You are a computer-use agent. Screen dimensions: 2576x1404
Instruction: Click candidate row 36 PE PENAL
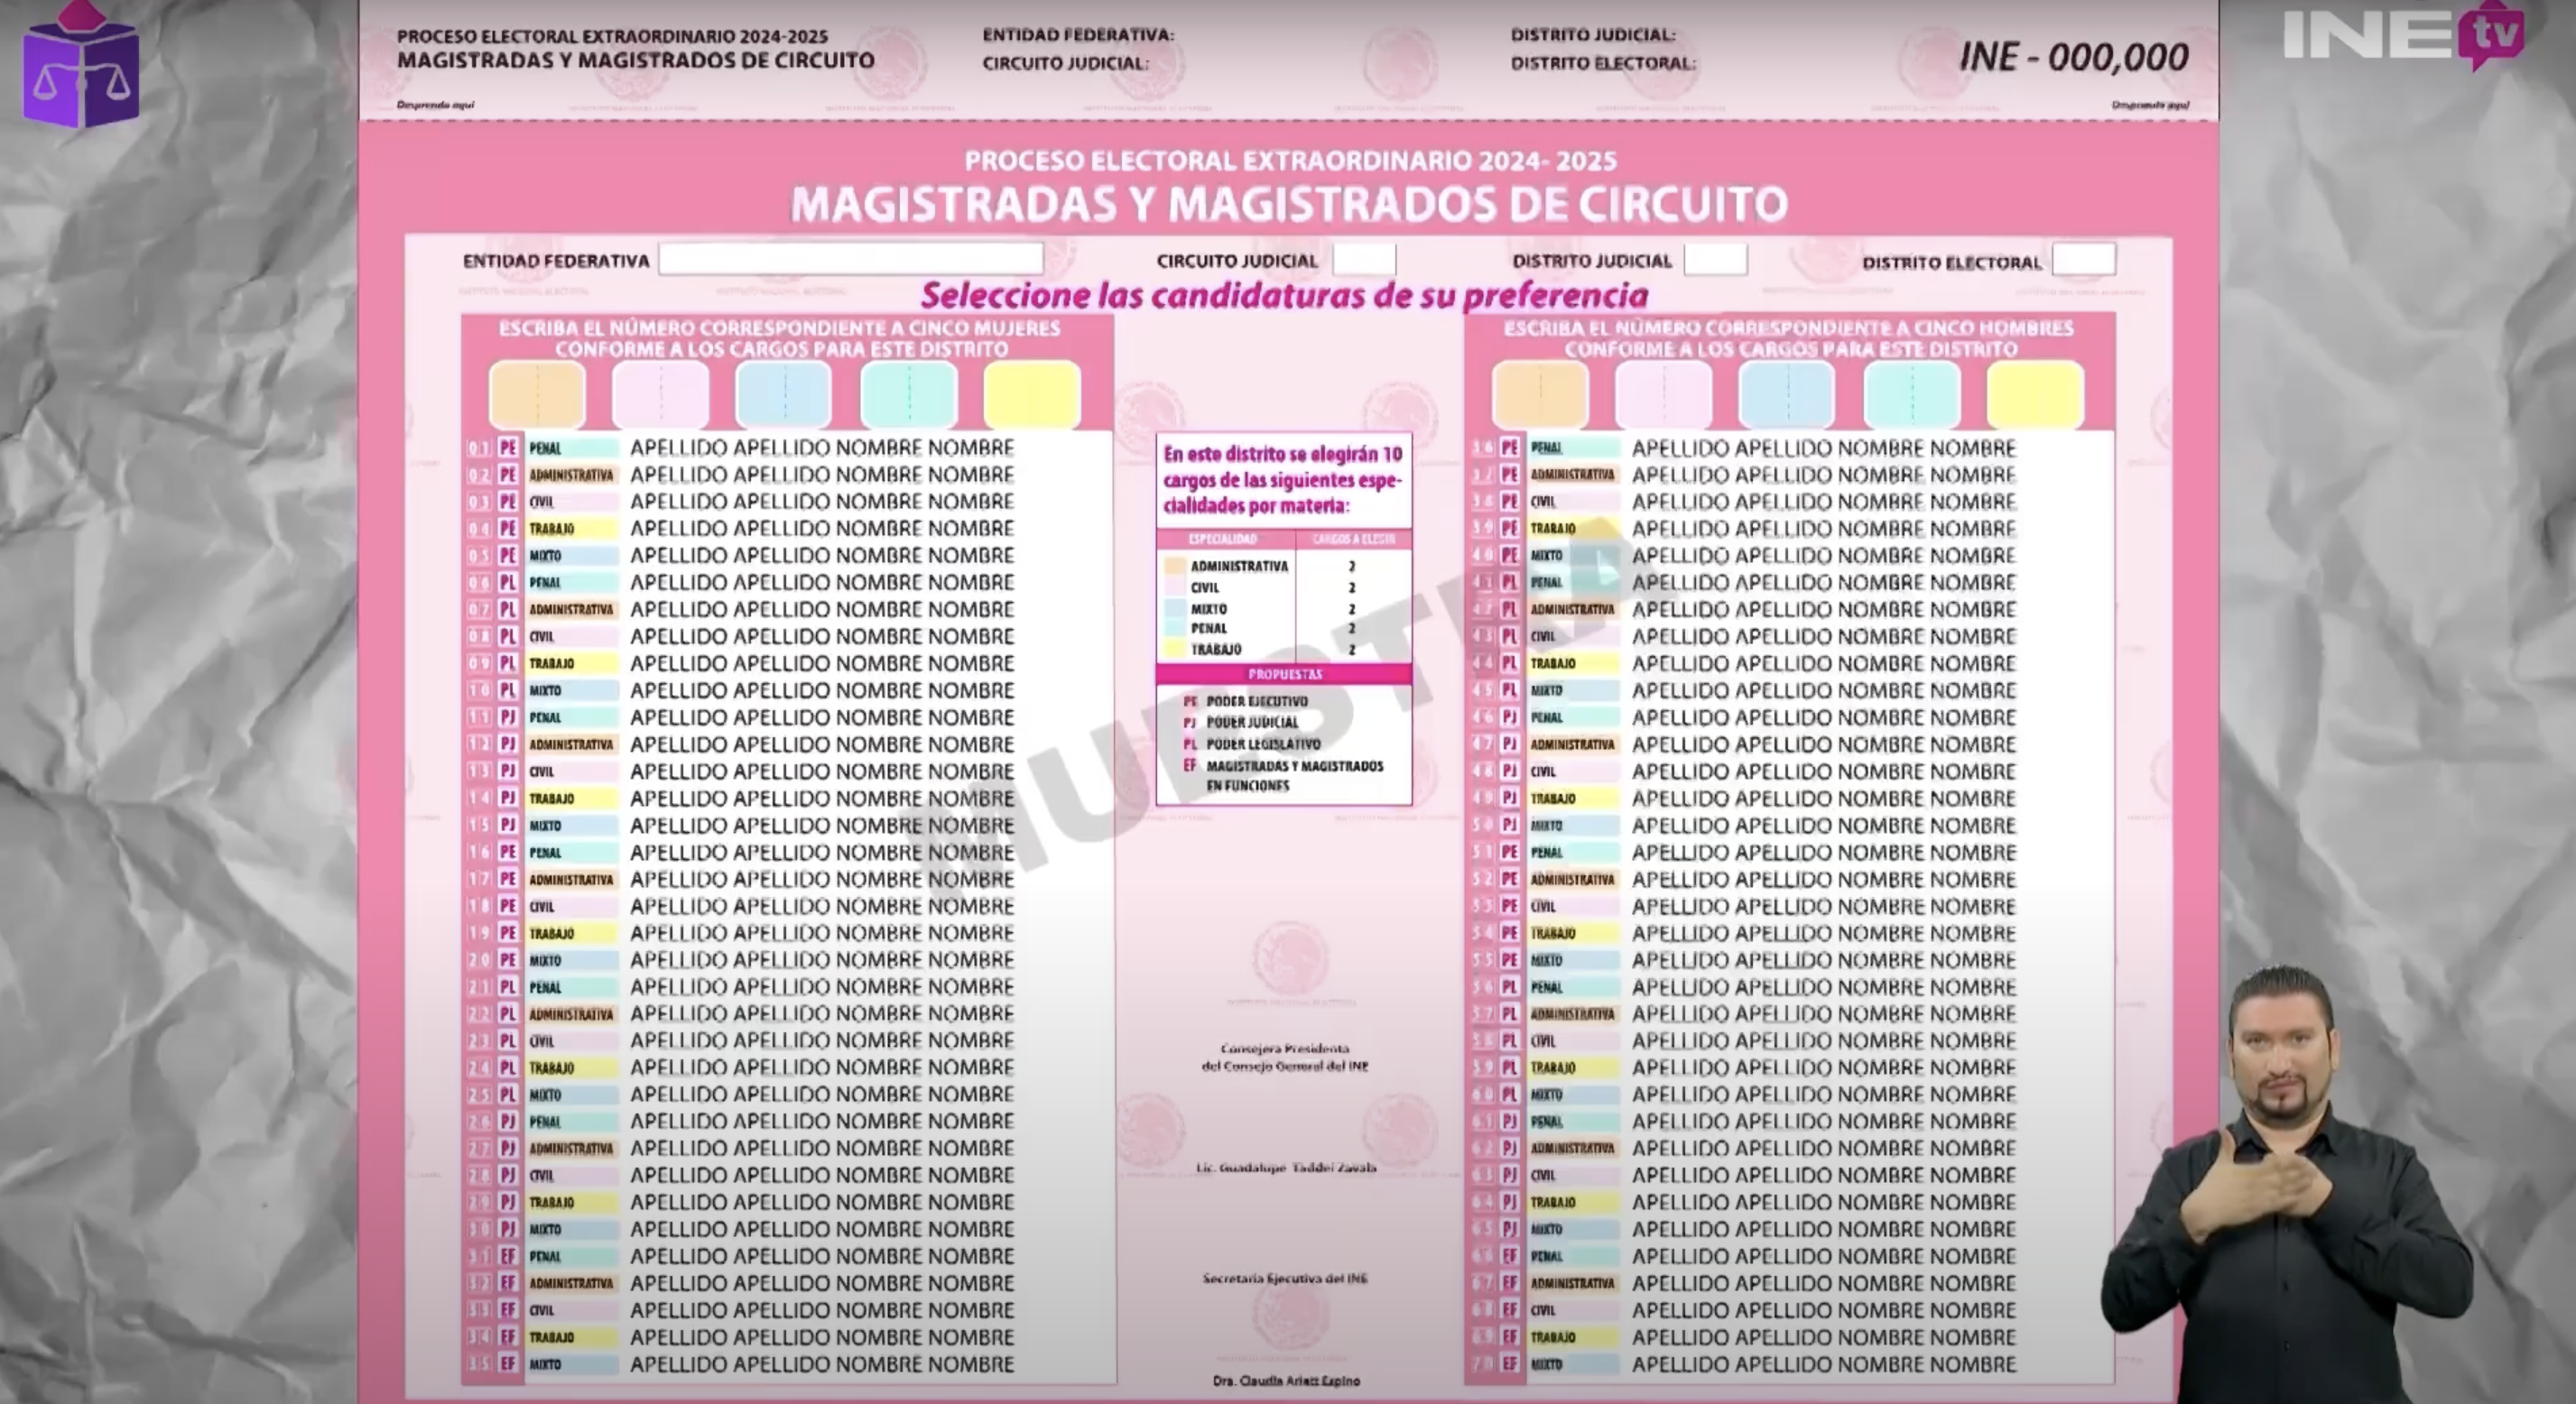[x=1790, y=448]
